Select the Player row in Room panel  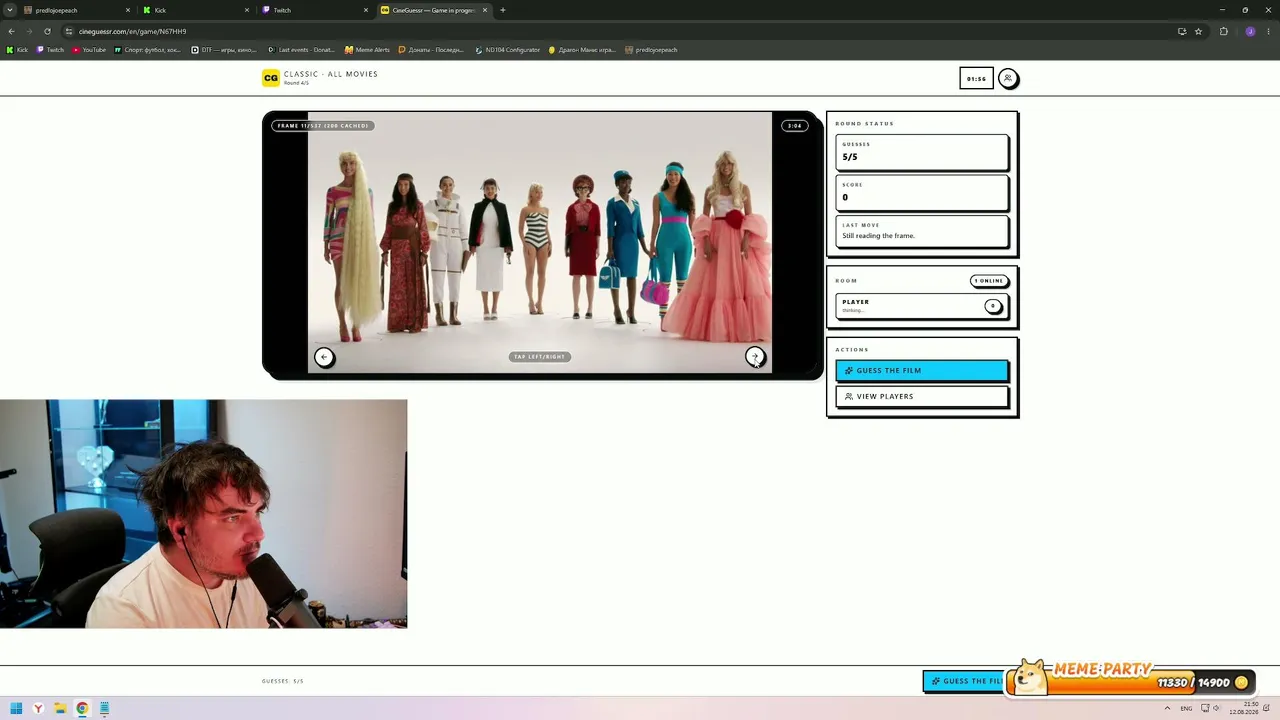(x=922, y=306)
